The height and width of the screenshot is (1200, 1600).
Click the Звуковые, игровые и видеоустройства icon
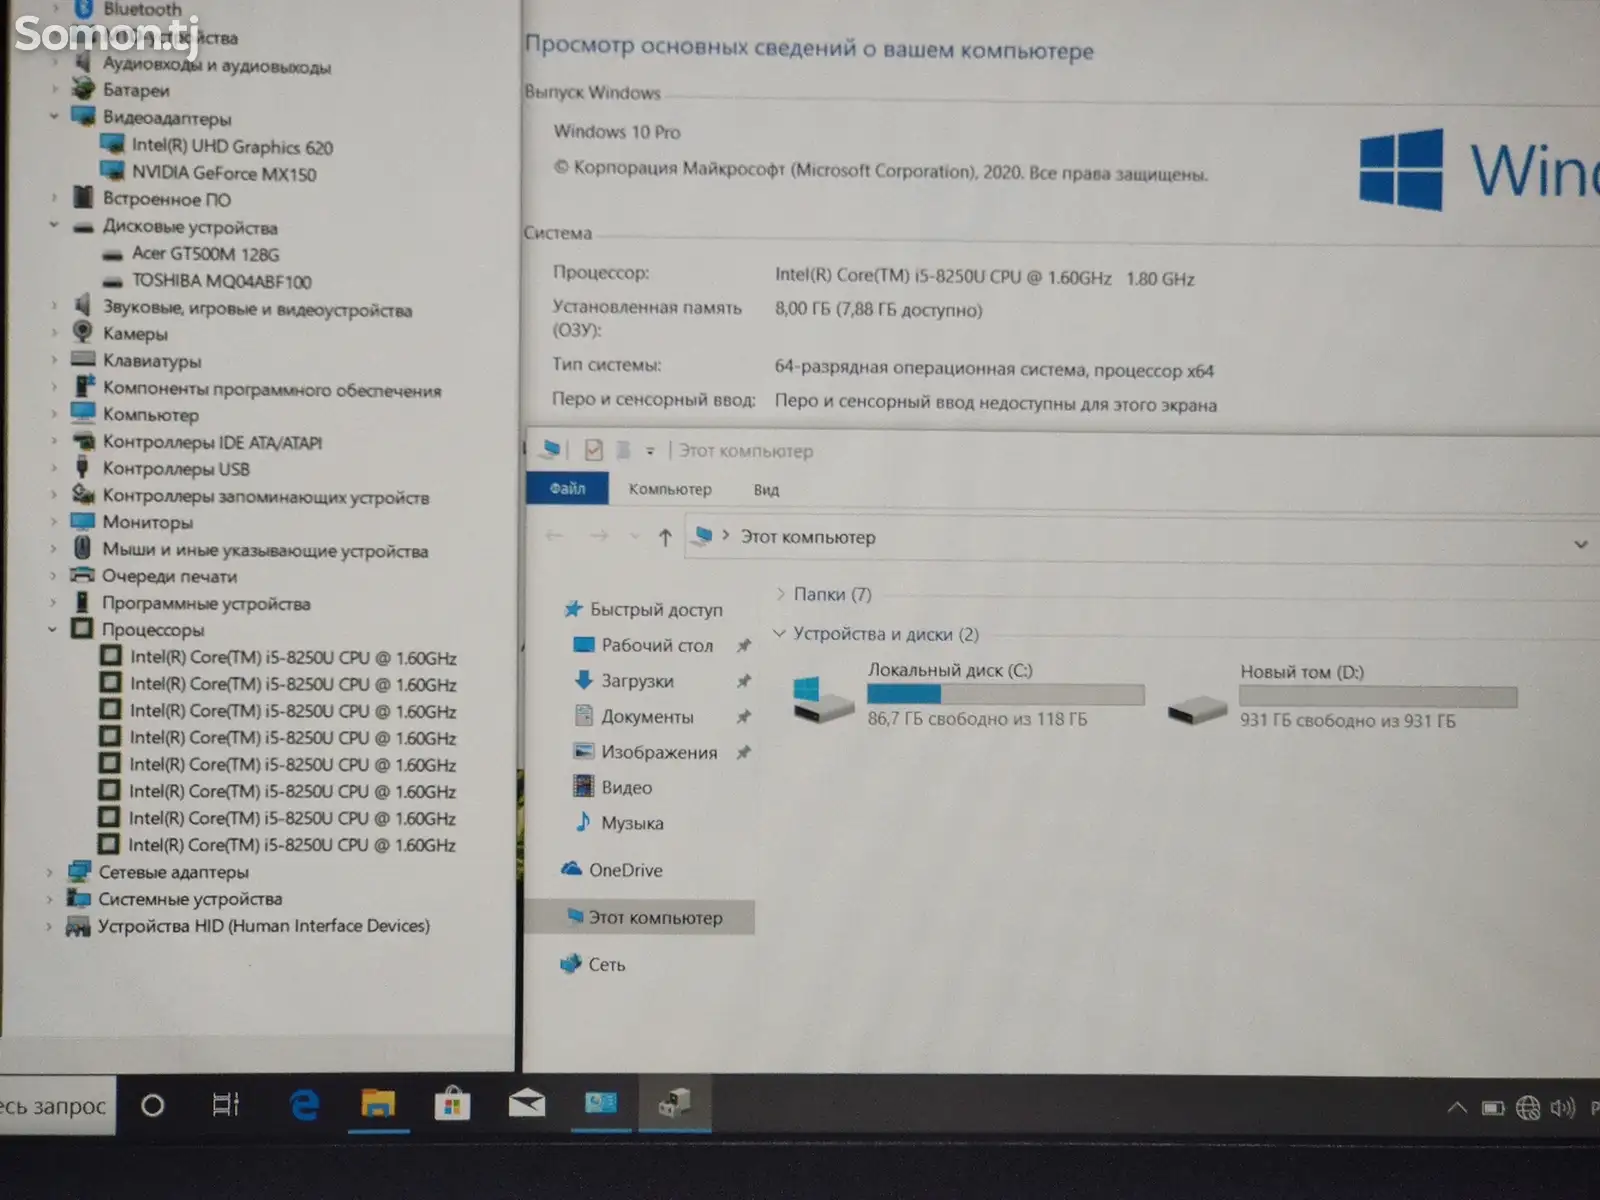tap(83, 306)
